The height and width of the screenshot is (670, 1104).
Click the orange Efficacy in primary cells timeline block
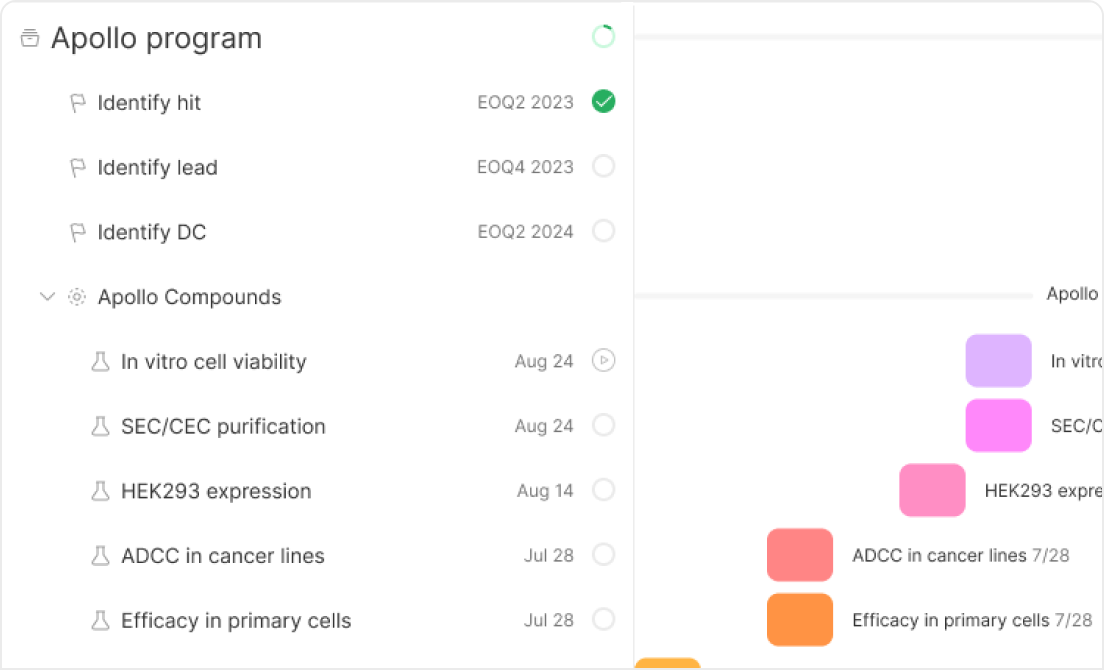tap(800, 619)
